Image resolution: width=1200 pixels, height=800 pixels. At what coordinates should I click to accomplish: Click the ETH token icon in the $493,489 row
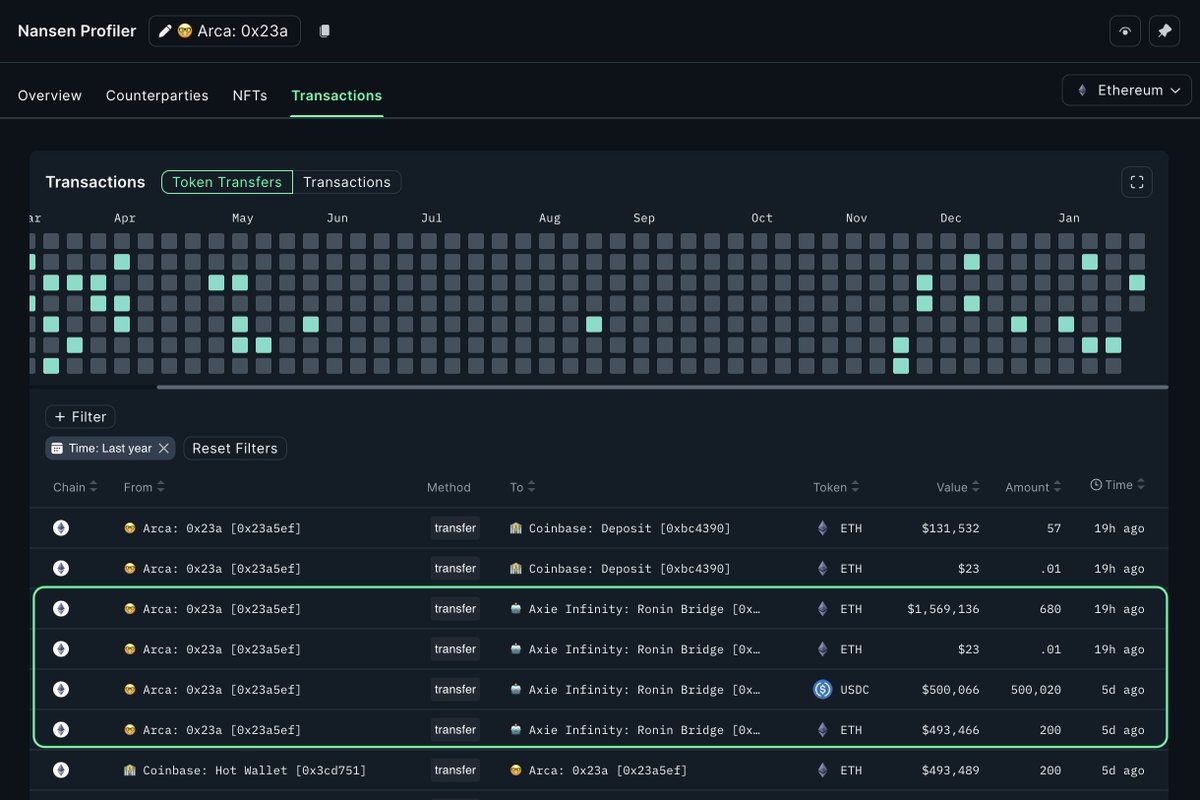point(823,770)
